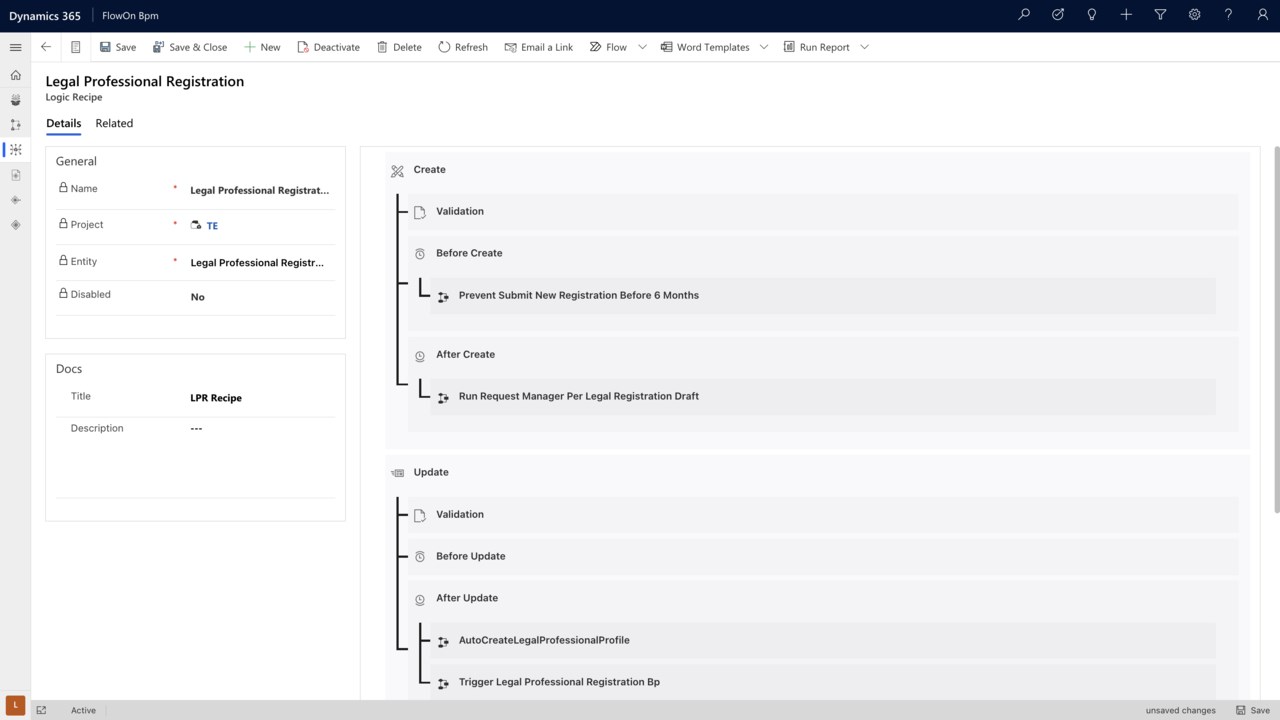
Task: Open the Word Templates dropdown arrow
Action: [764, 47]
